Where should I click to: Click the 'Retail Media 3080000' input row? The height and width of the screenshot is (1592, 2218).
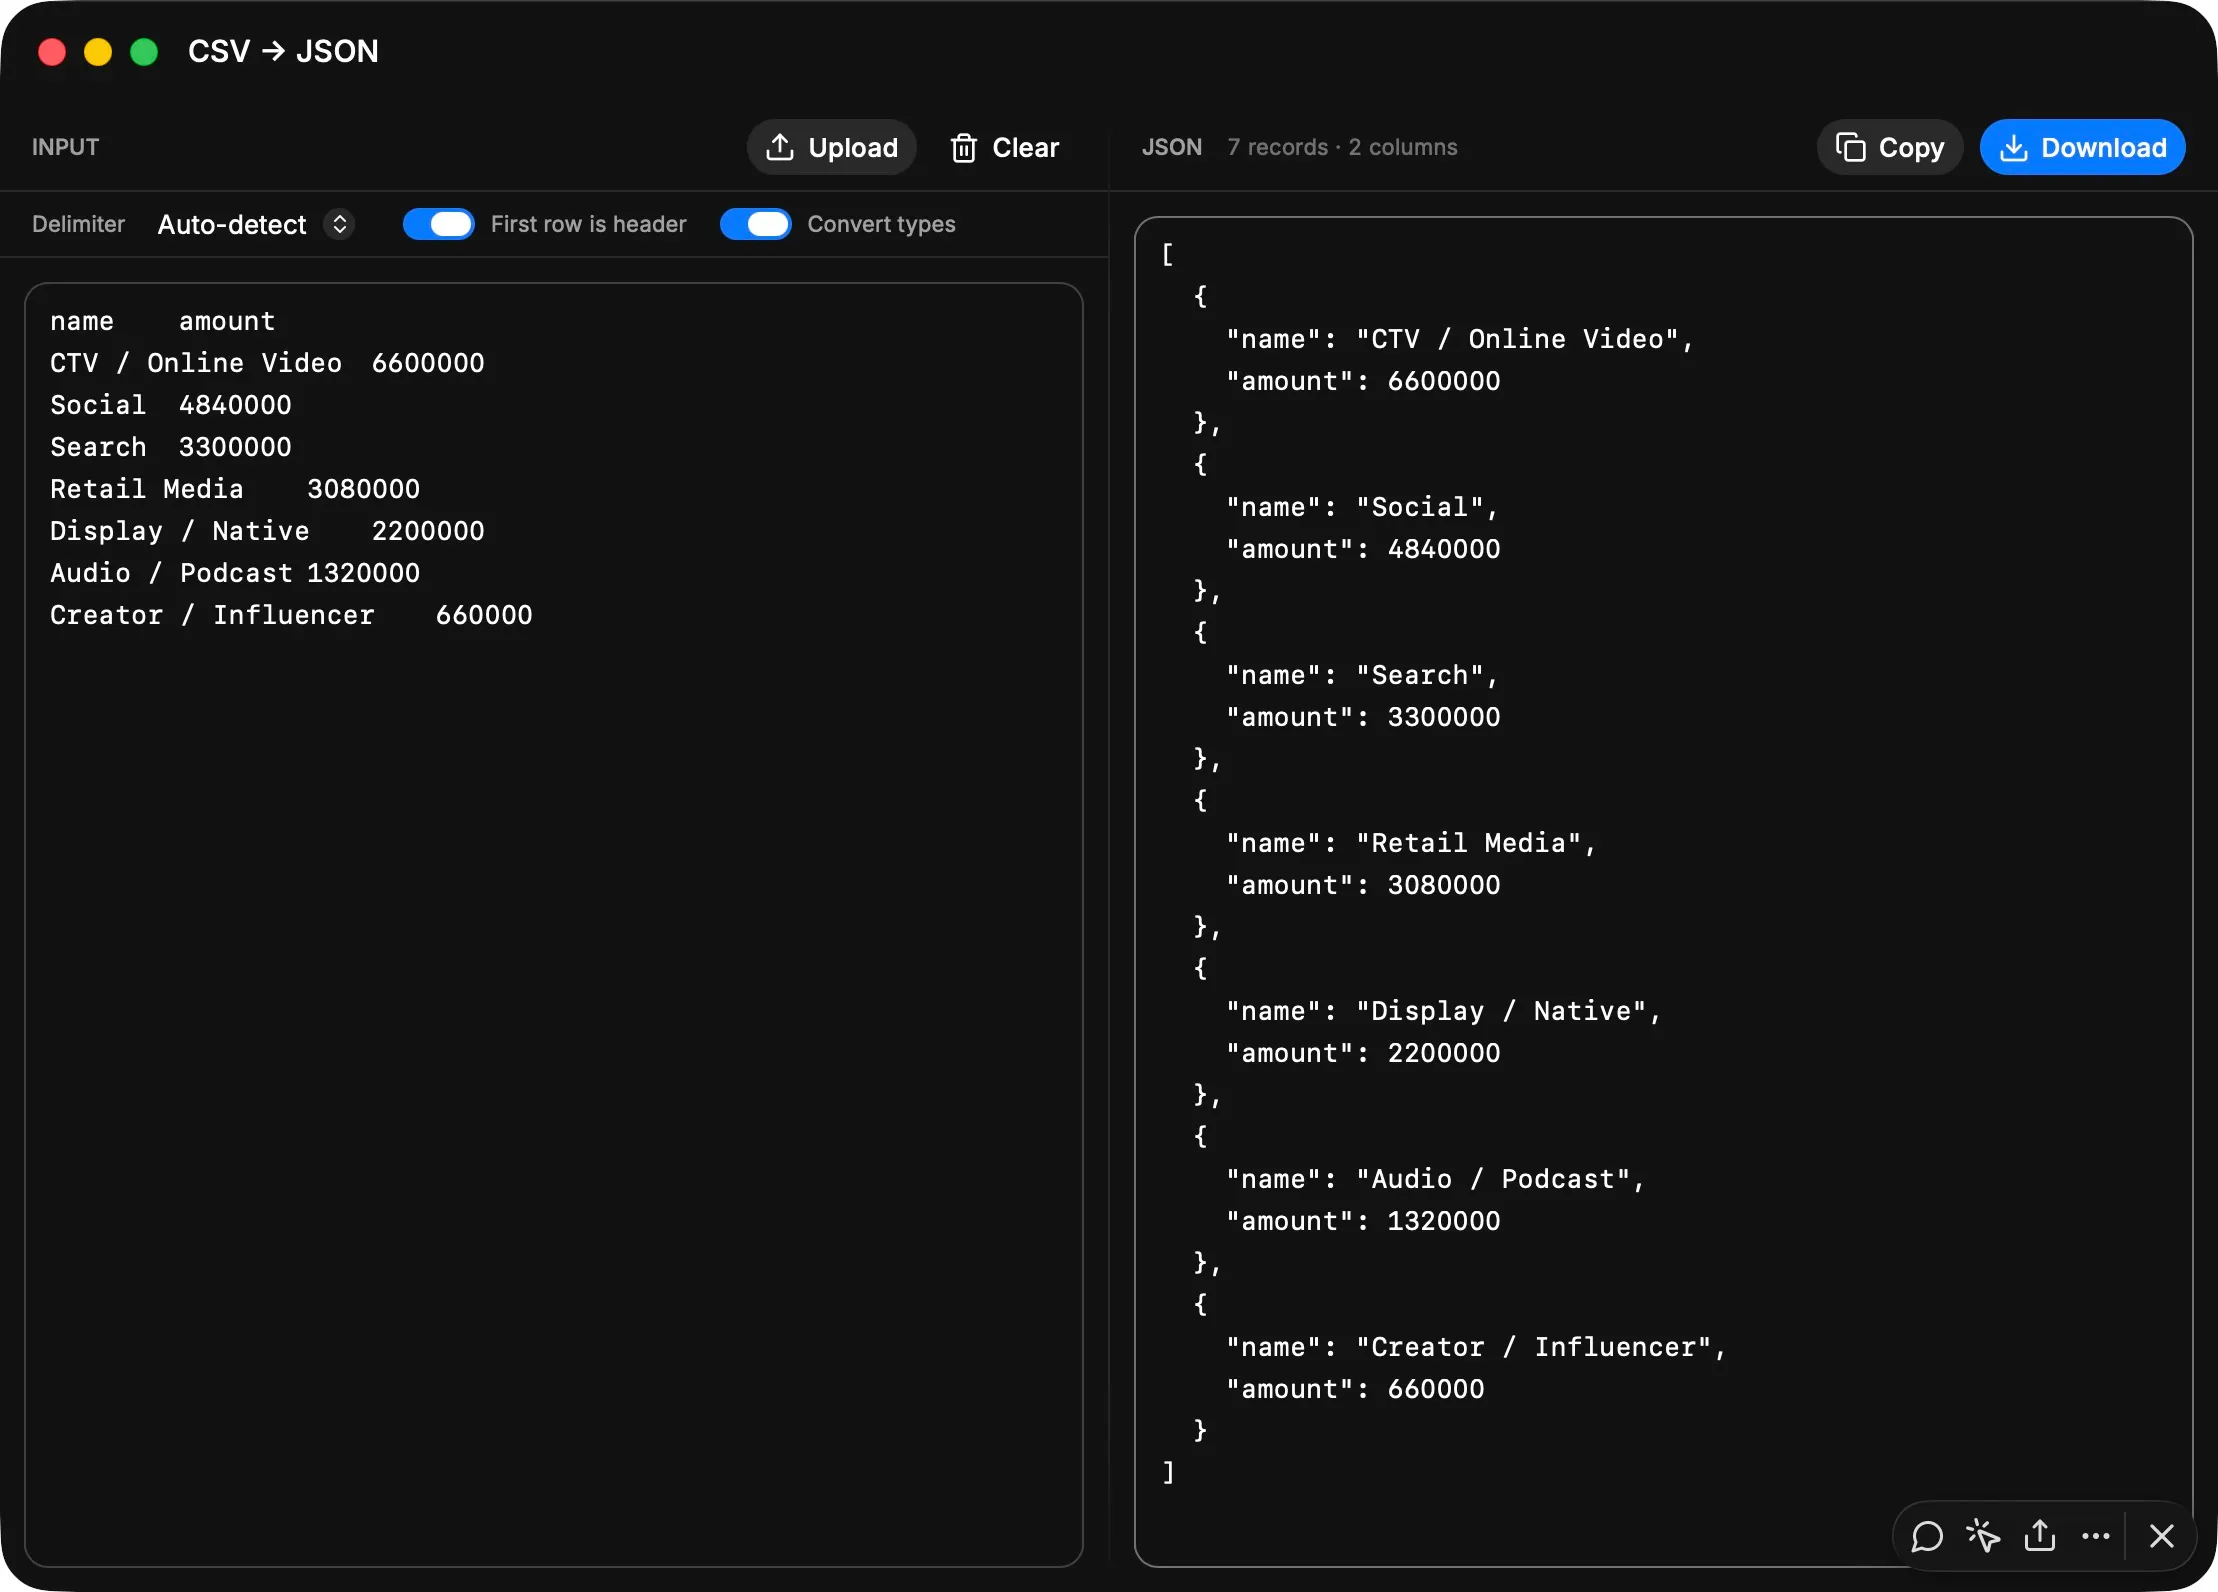[235, 489]
